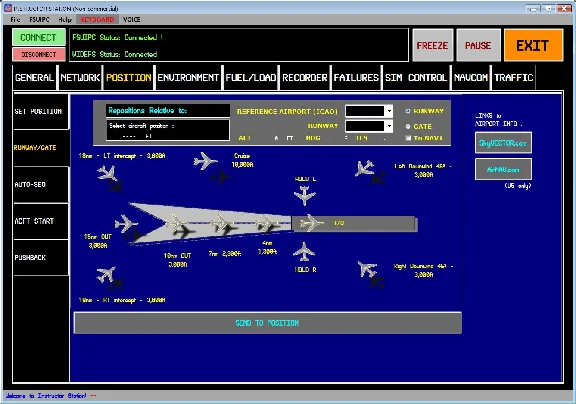This screenshot has width=576, height=404.
Task: Click the FREEZE button
Action: (x=433, y=45)
